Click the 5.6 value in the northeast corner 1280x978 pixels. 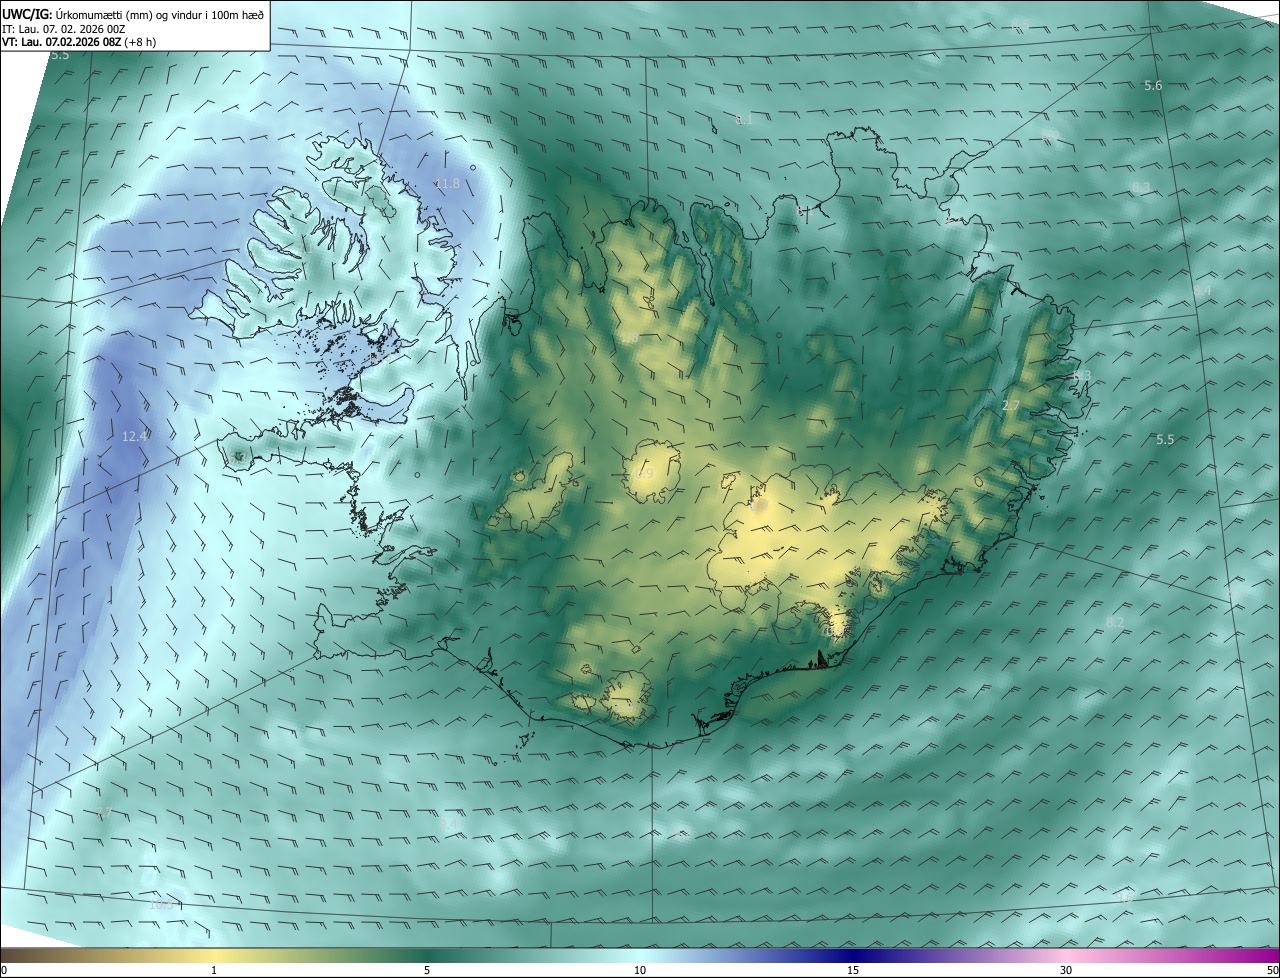[x=1153, y=86]
